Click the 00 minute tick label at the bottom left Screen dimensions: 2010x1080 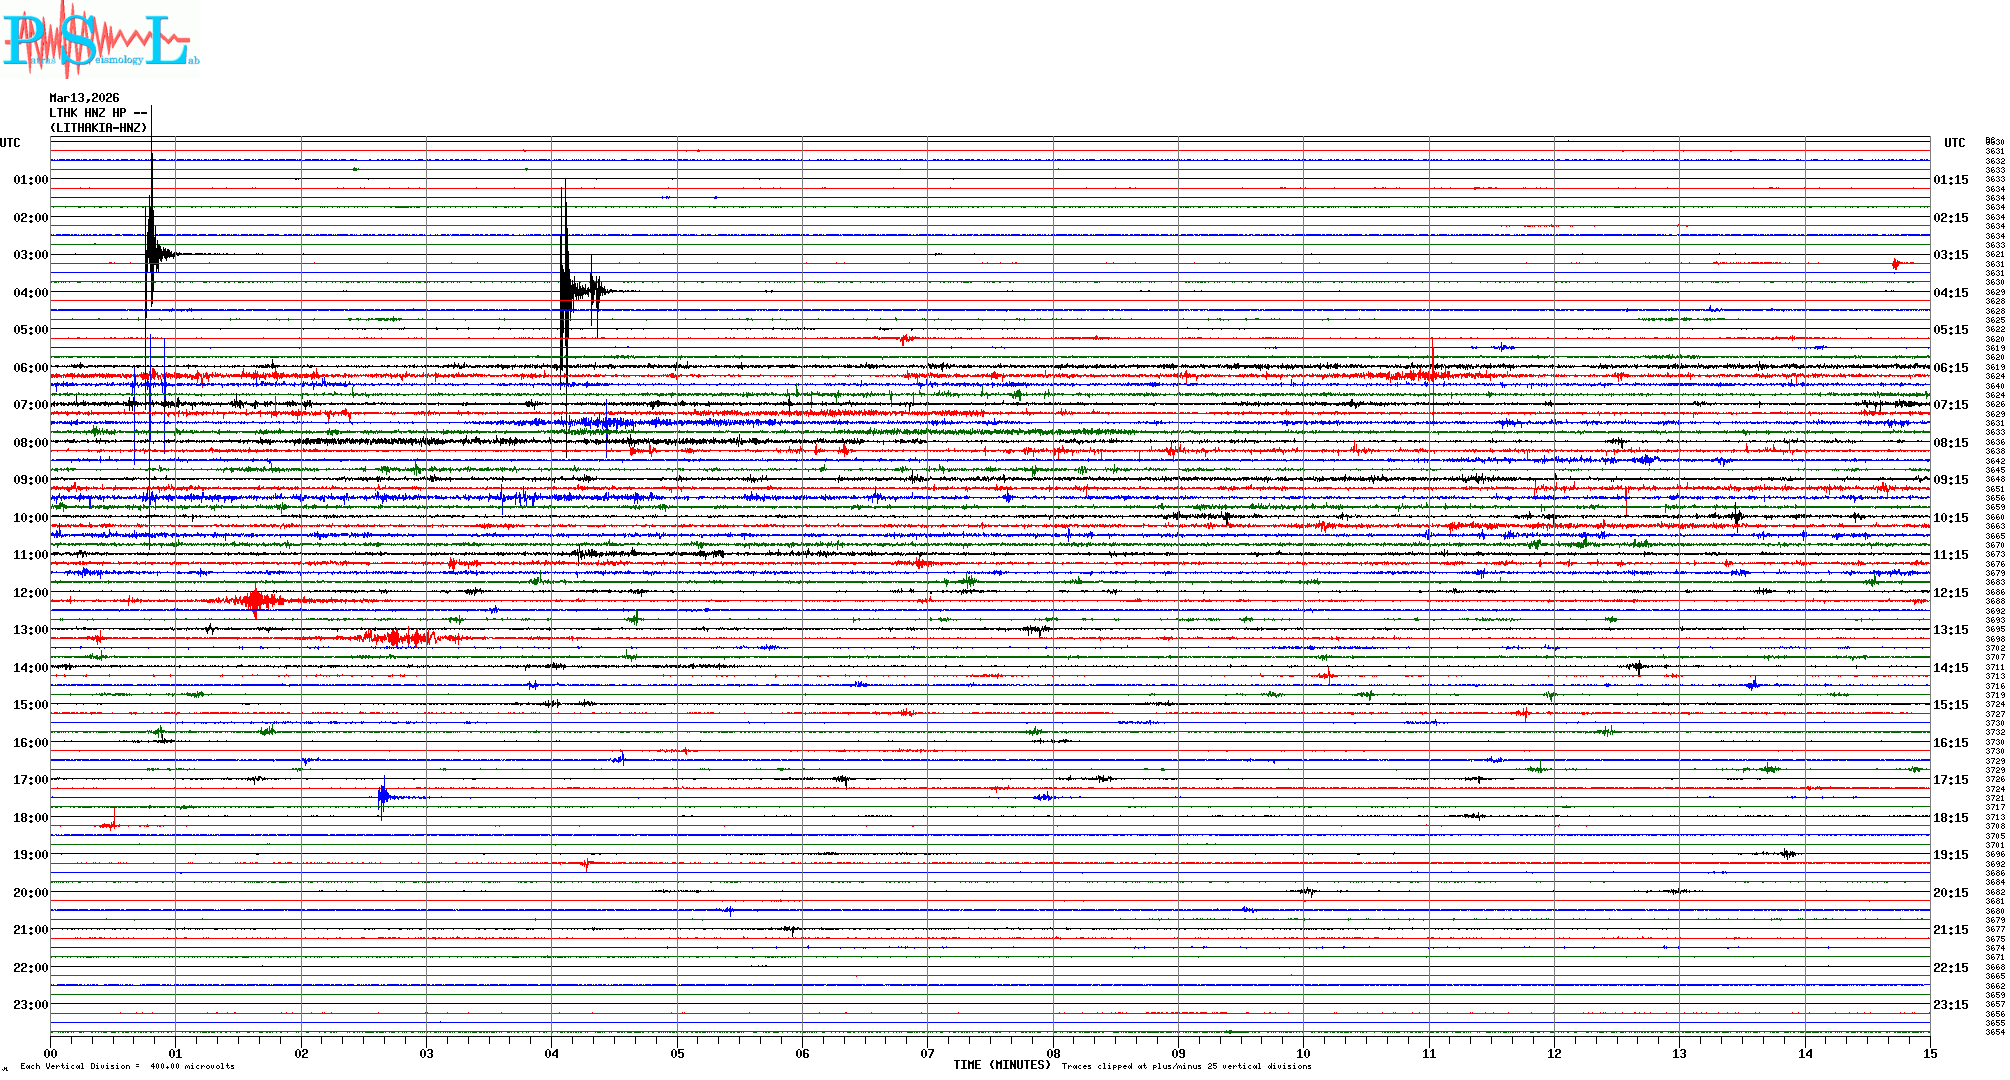pos(50,1053)
